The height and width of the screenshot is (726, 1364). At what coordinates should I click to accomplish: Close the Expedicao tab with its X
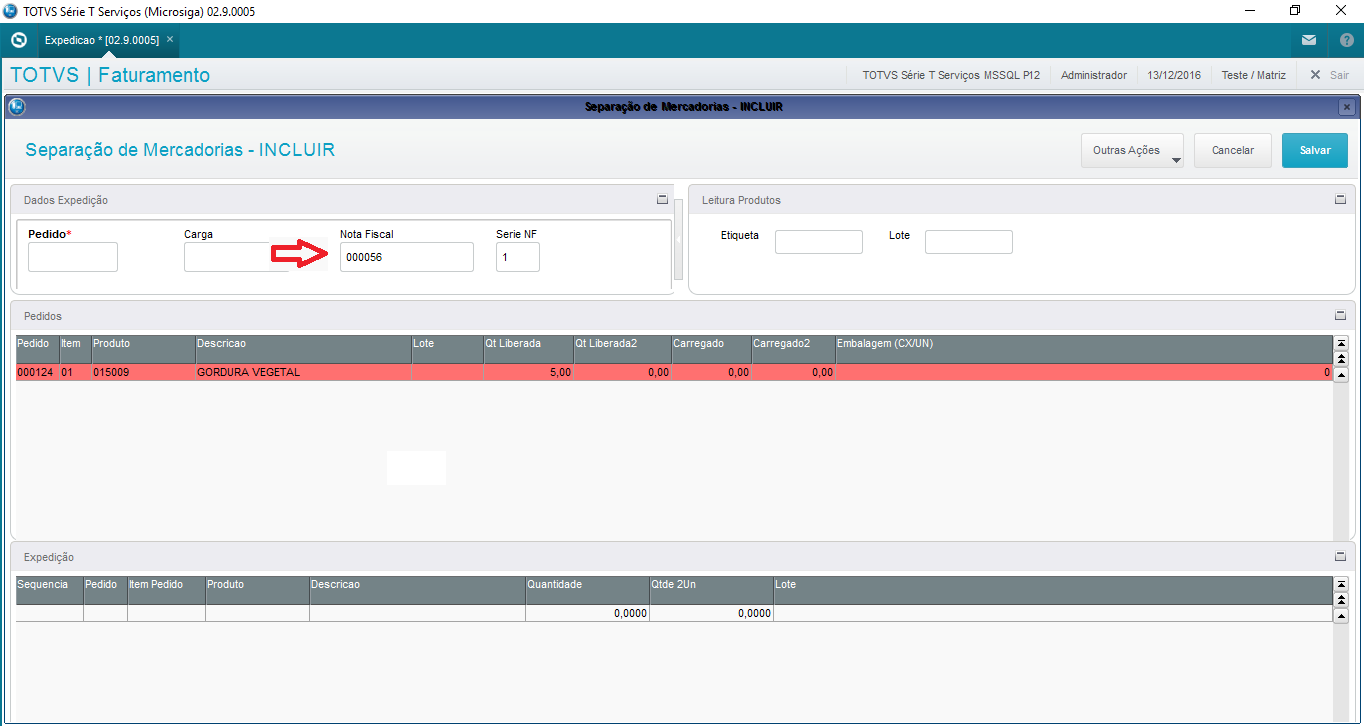(x=170, y=39)
